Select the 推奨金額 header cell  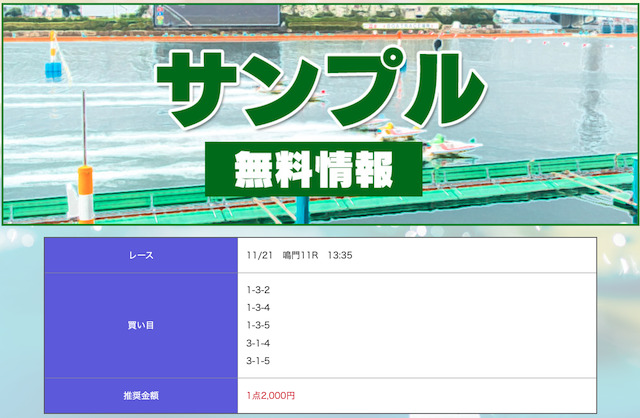[141, 395]
